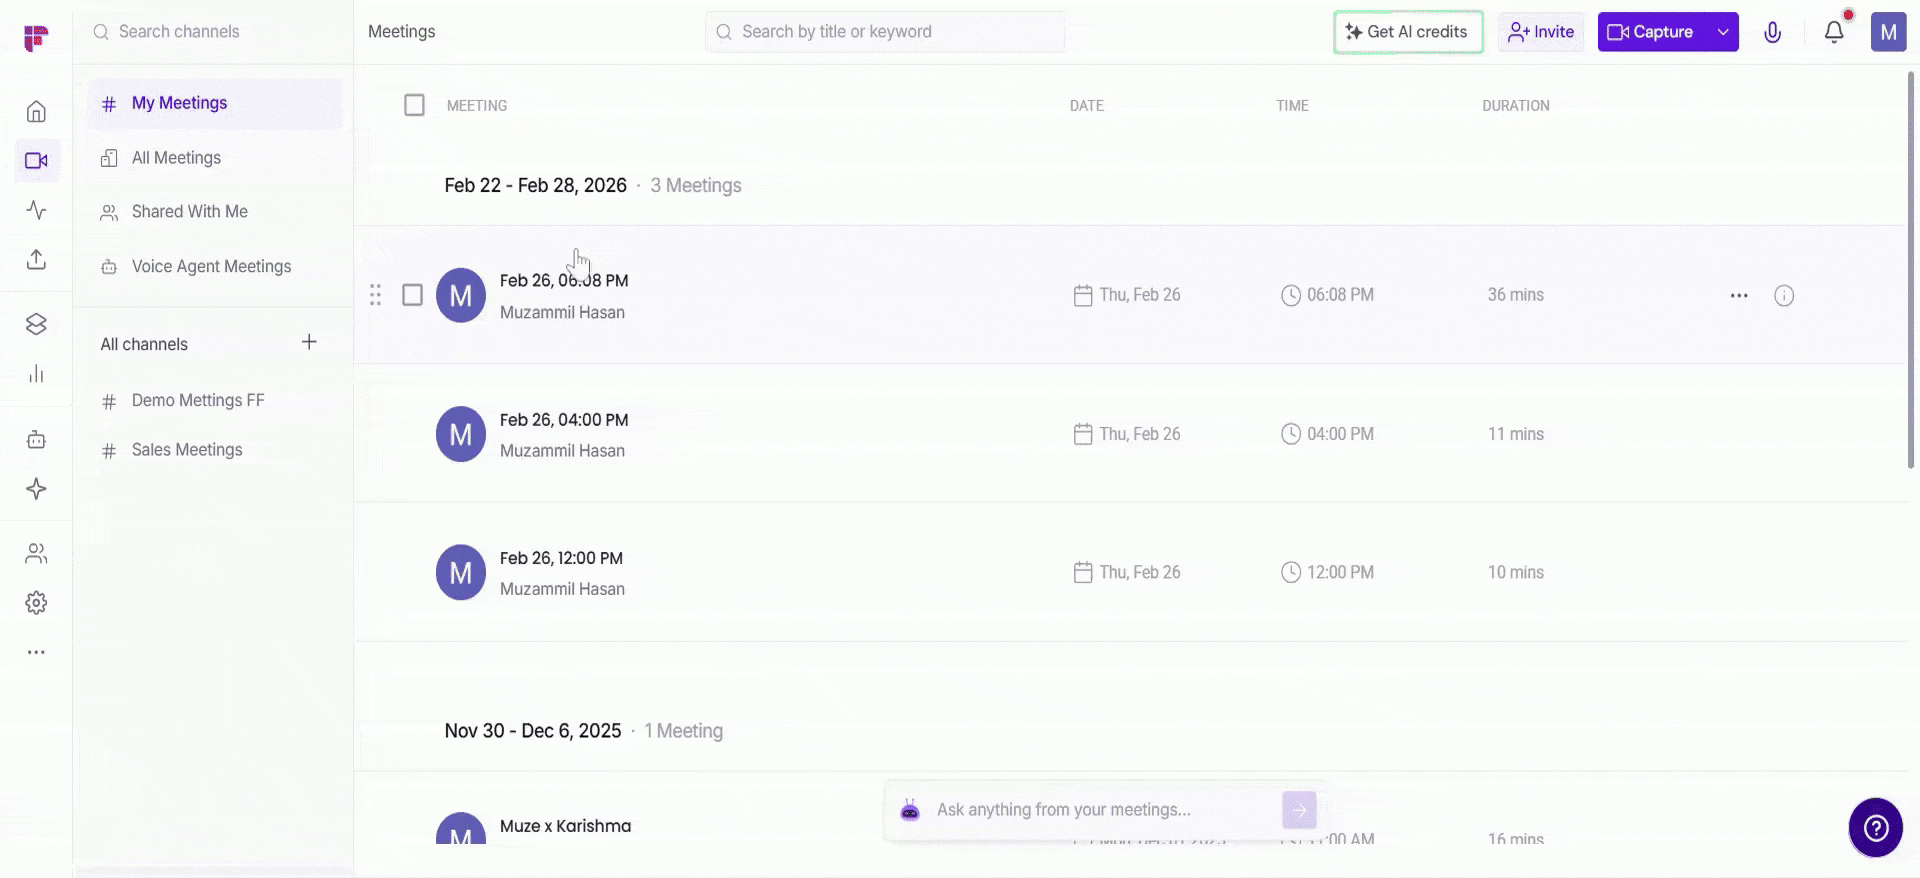Open the notifications bell
The height and width of the screenshot is (878, 1920).
coord(1834,32)
